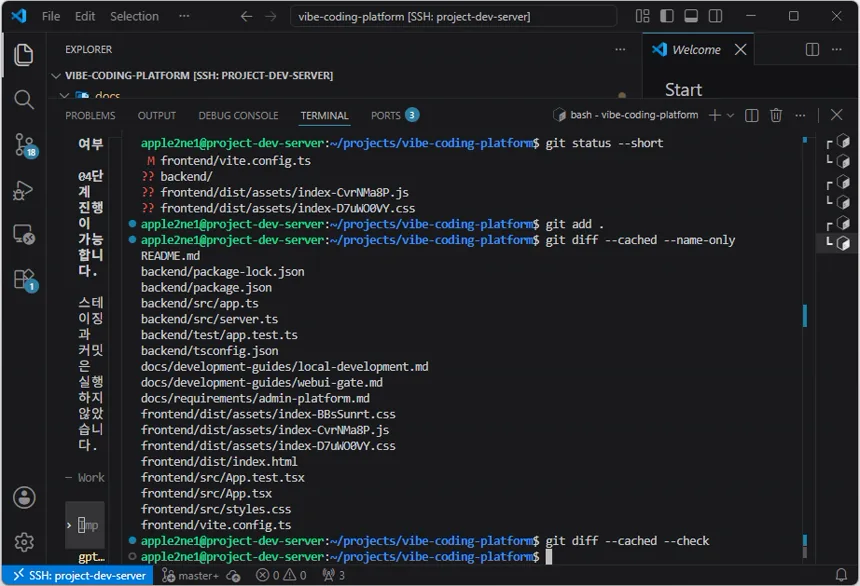Screen dimensions: 860x586
Task: Open Customize Layout button
Action: point(642,16)
